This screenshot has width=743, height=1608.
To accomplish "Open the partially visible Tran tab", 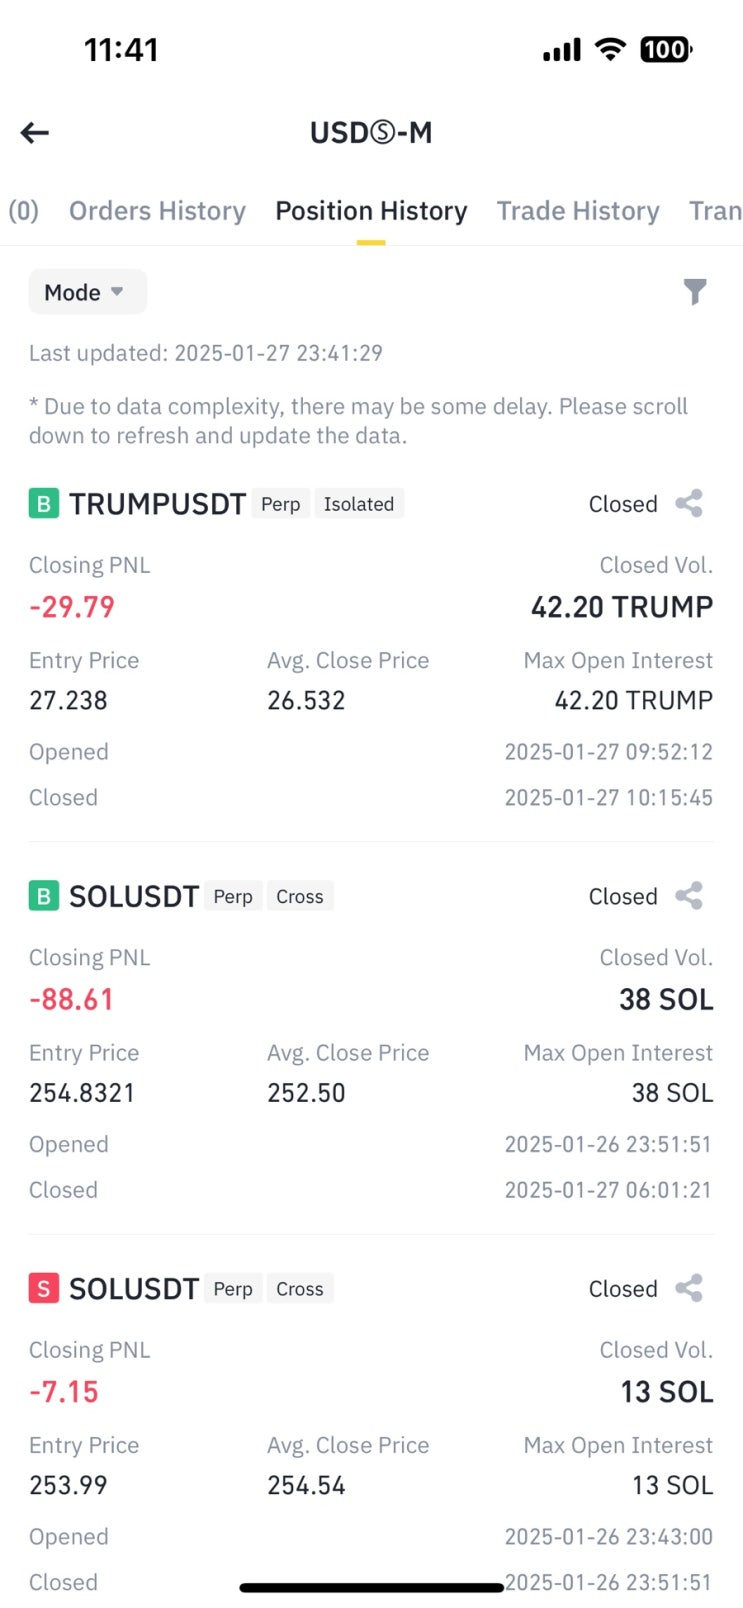I will [x=715, y=211].
